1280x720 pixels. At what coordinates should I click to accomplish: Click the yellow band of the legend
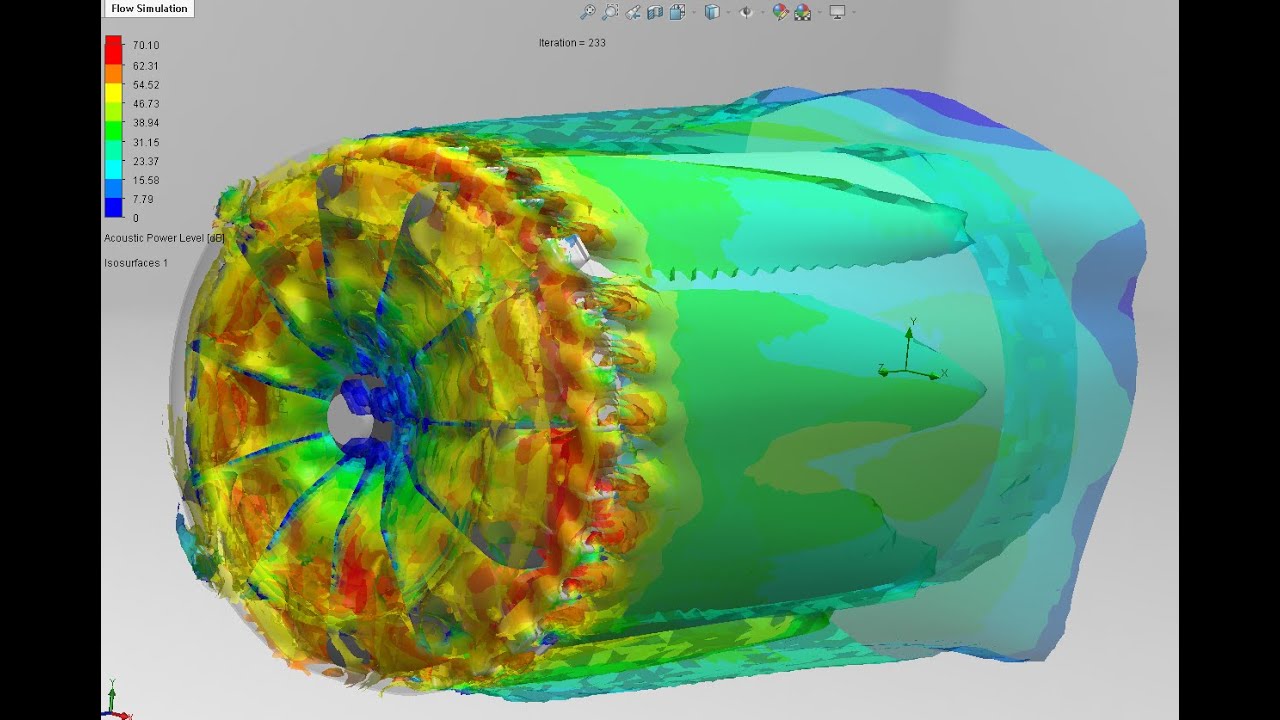tap(114, 94)
